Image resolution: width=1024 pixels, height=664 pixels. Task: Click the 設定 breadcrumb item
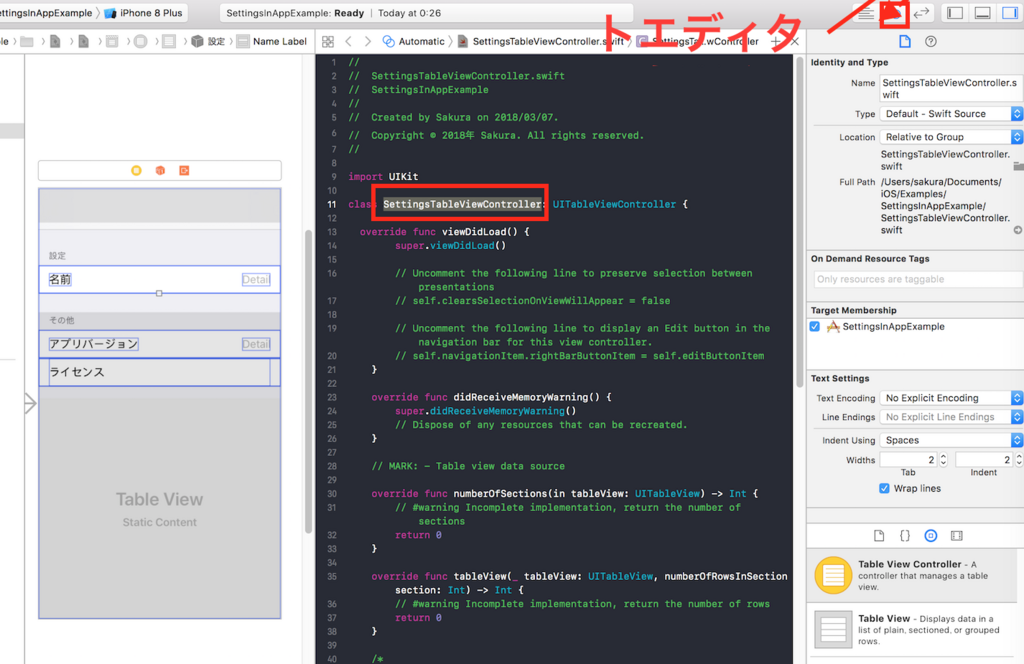click(x=208, y=41)
